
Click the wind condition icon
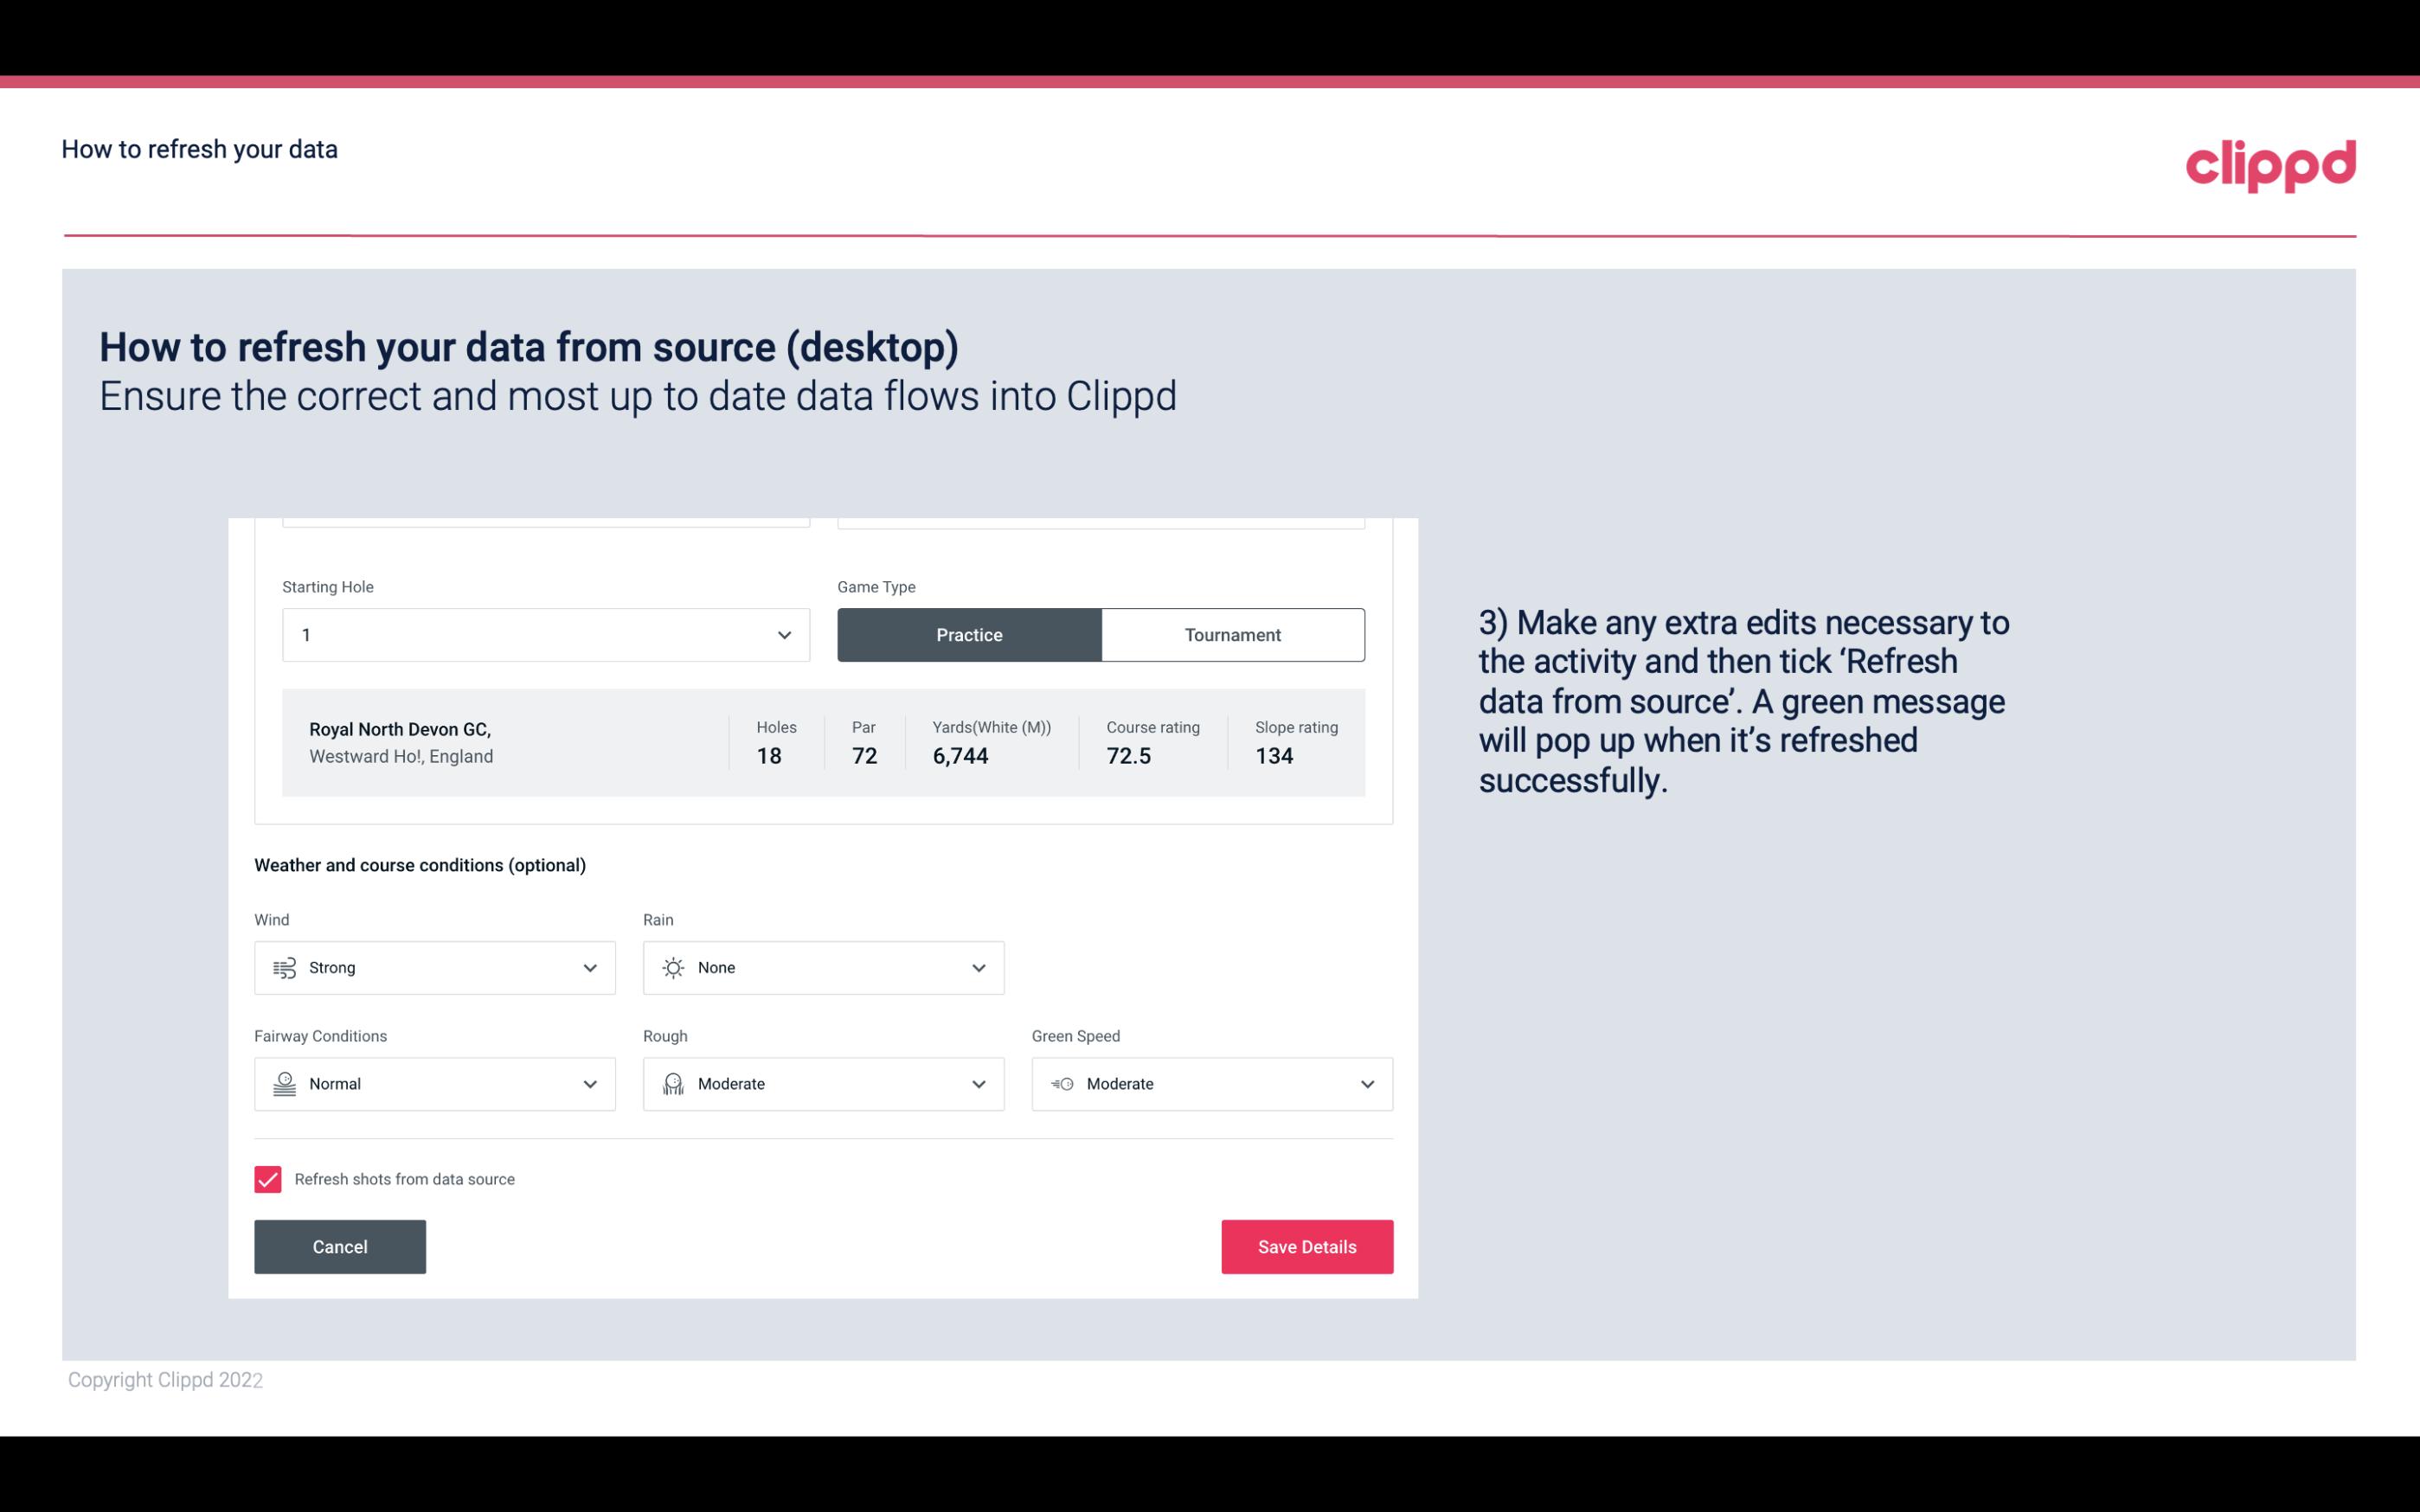click(x=284, y=967)
